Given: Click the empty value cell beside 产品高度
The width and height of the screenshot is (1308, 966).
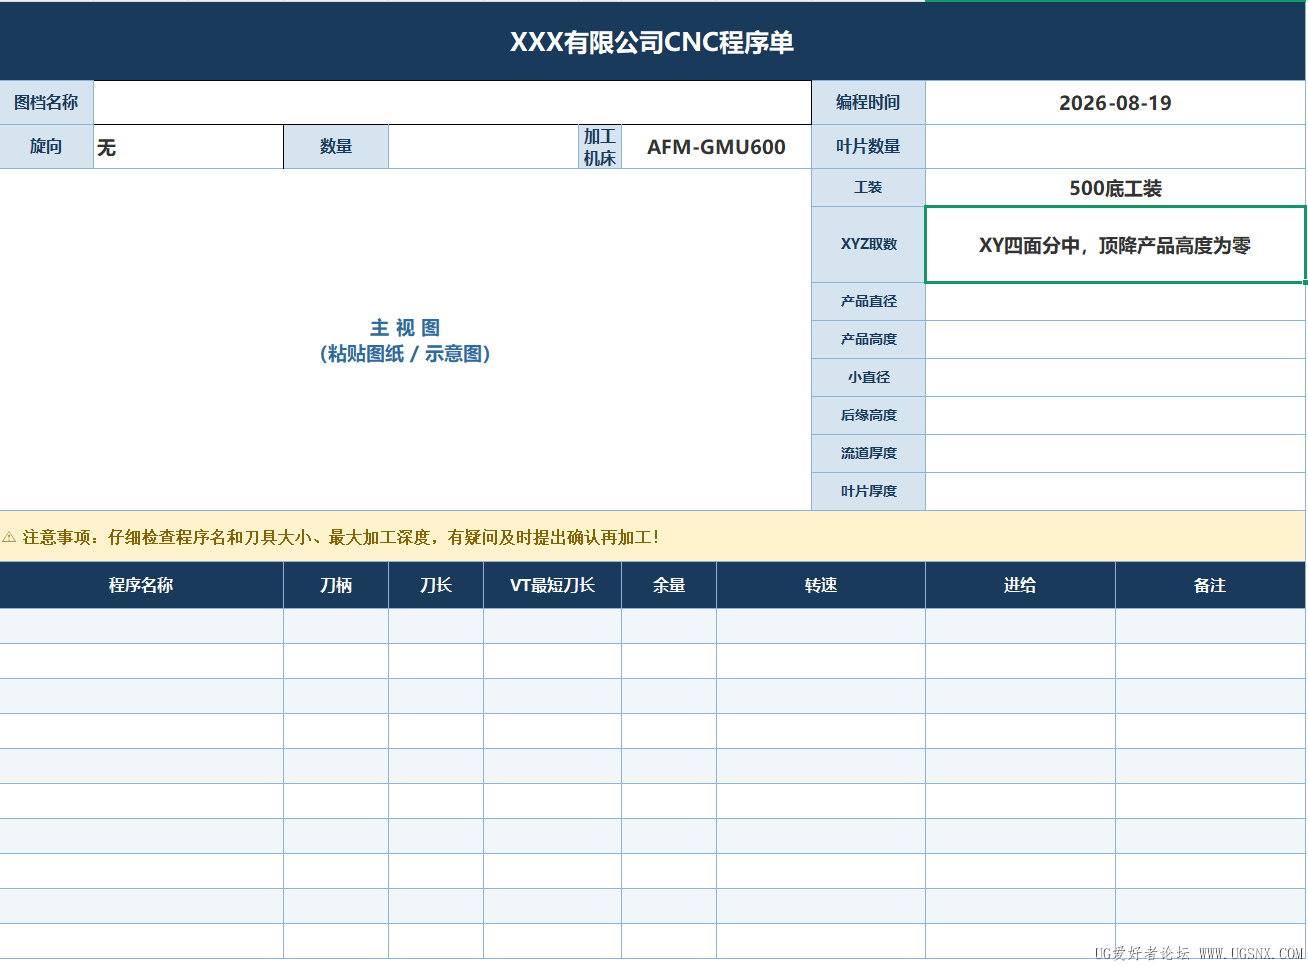Looking at the screenshot, I should point(1115,339).
